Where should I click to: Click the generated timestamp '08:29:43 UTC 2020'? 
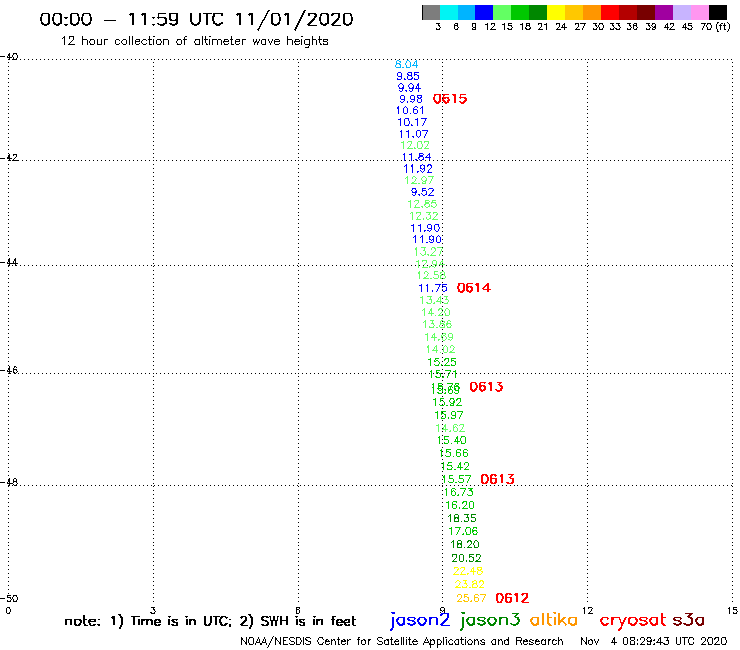pyautogui.click(x=674, y=642)
